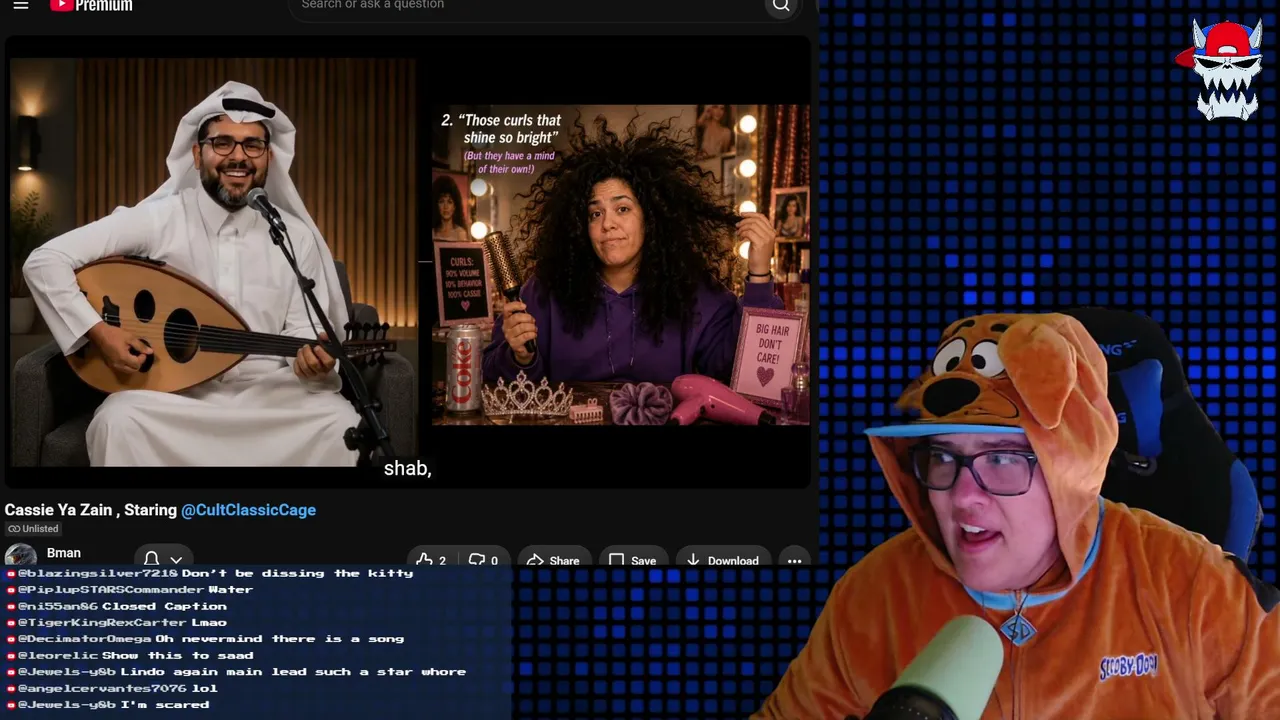Viewport: 1280px width, 720px height.
Task: Click the 'shab,' caption text on video
Action: tap(408, 469)
